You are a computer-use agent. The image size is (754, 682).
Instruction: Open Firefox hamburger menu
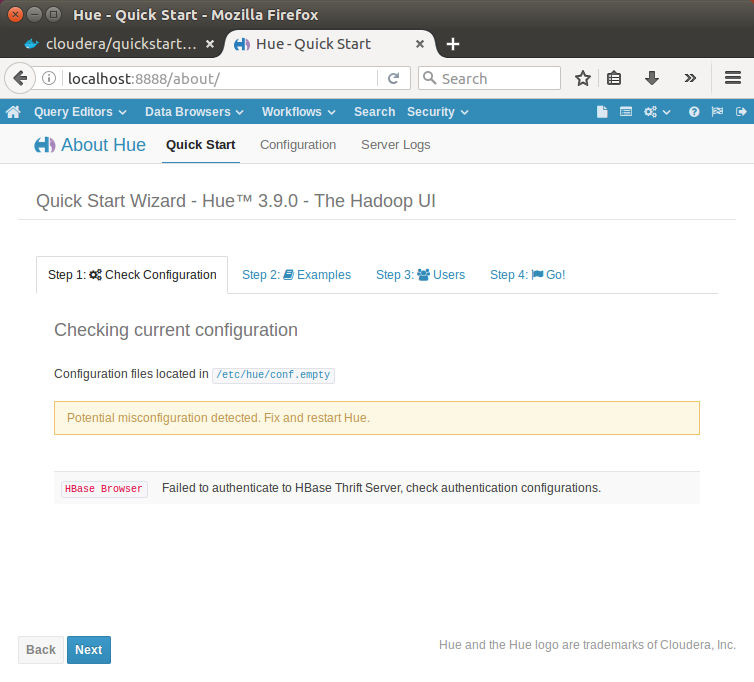click(733, 78)
